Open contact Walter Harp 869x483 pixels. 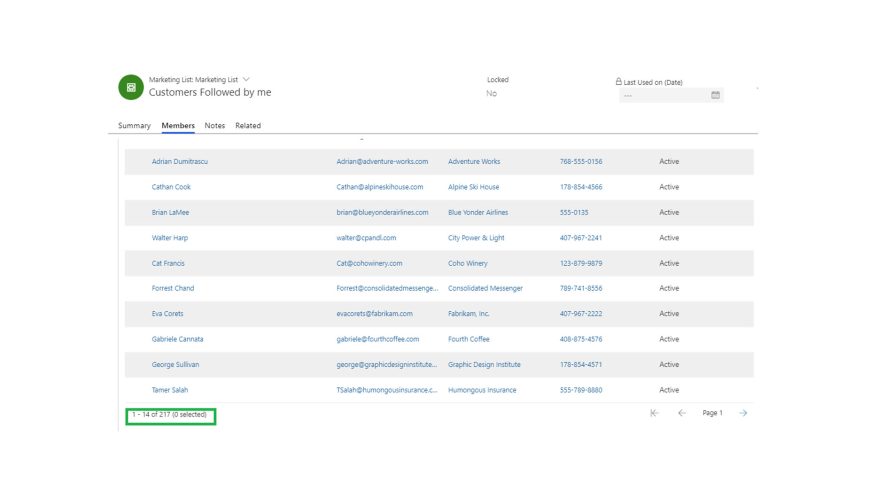(170, 238)
